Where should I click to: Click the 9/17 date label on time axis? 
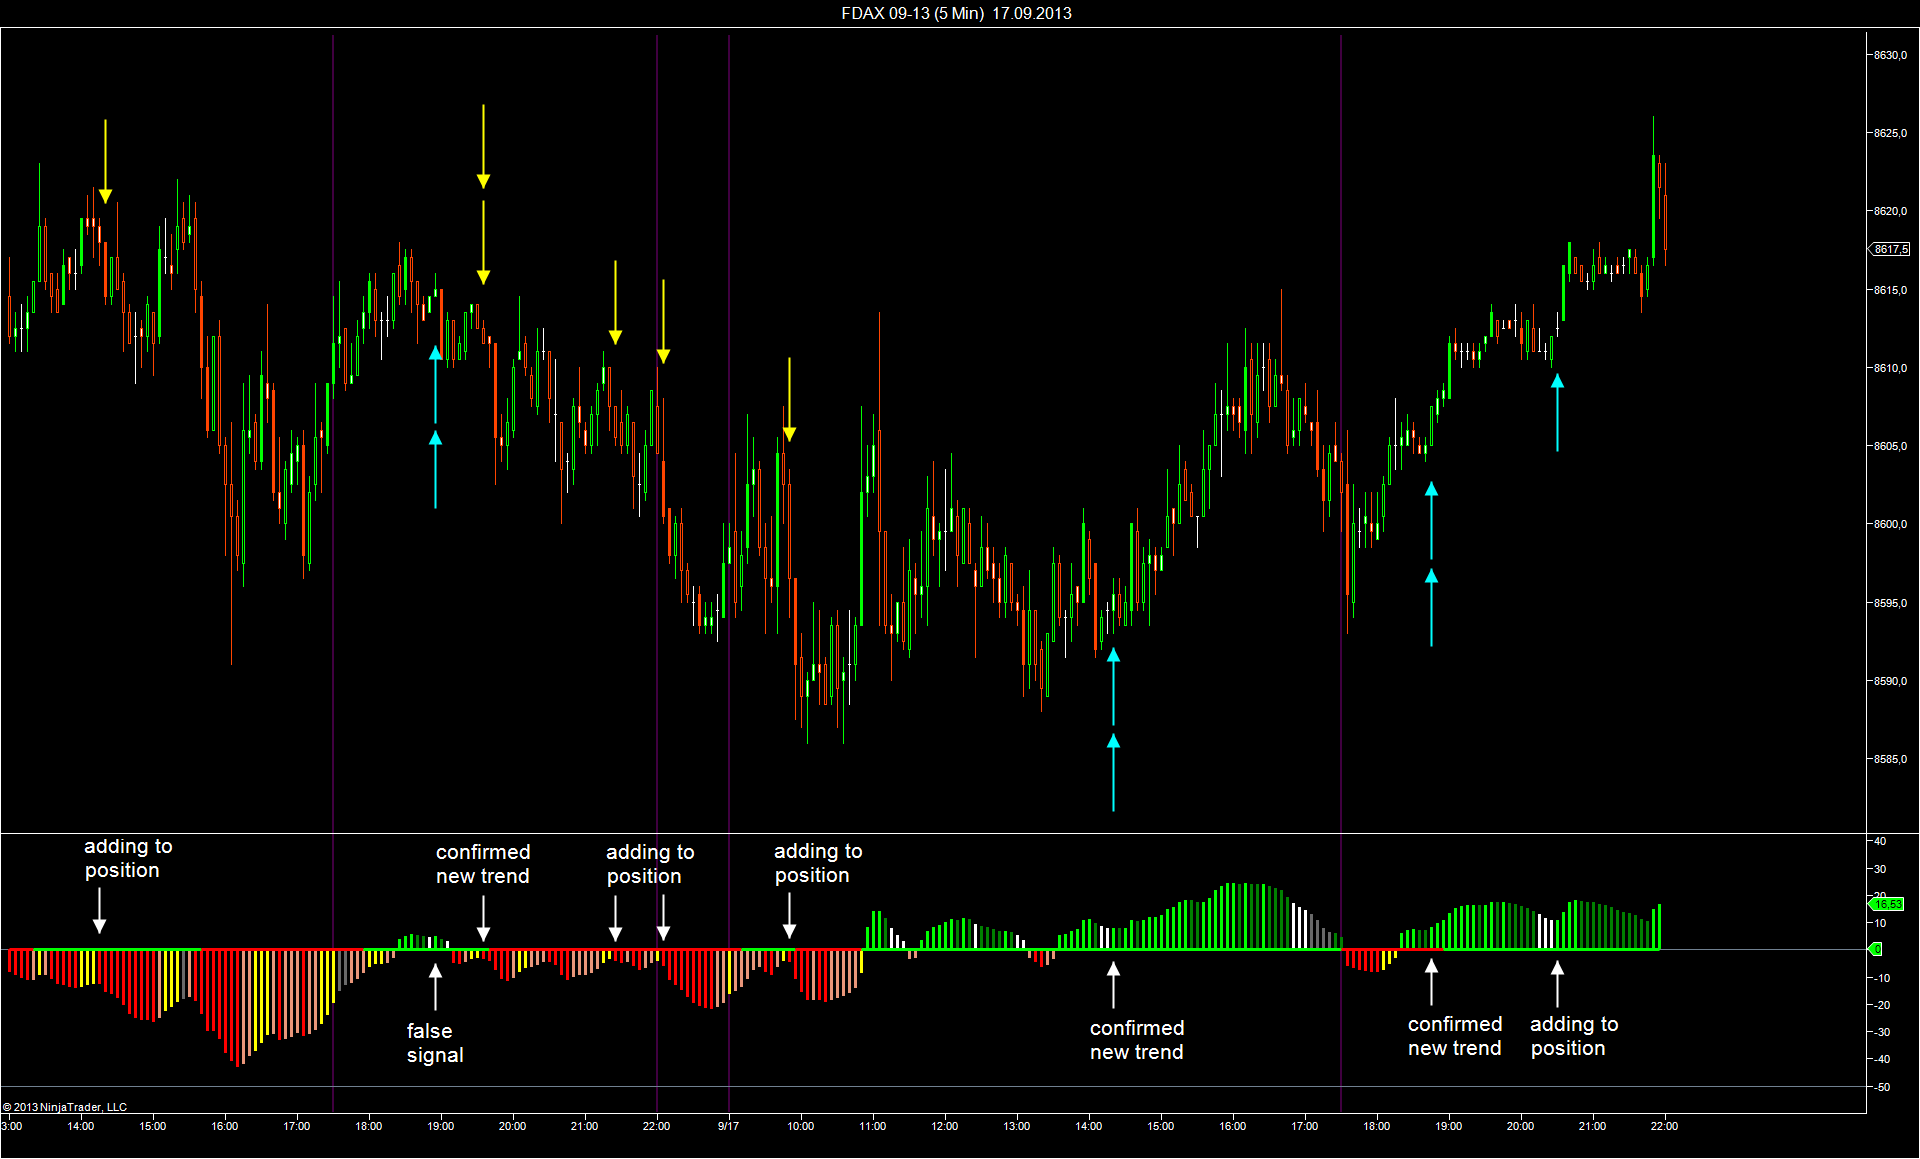[x=728, y=1126]
